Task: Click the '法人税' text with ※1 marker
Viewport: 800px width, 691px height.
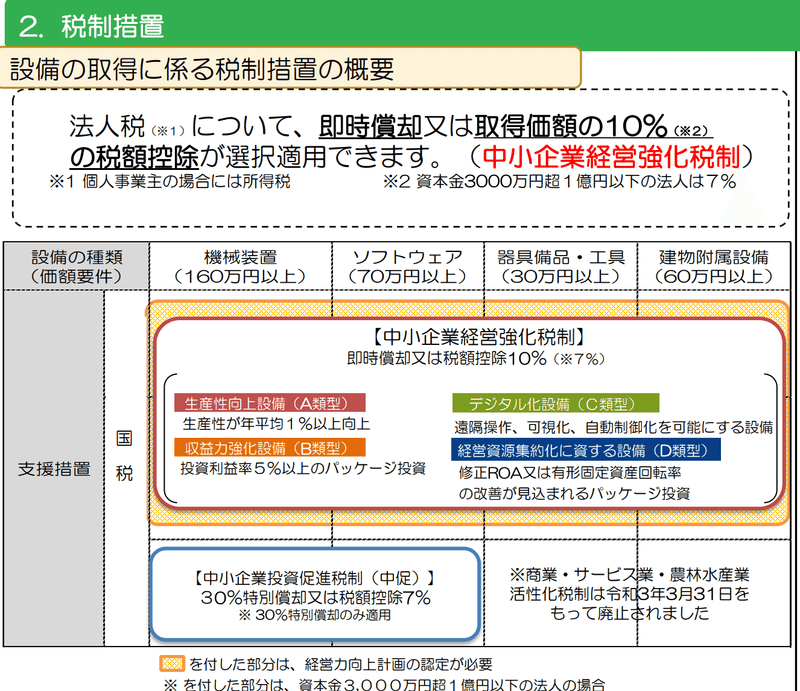Action: (x=107, y=127)
